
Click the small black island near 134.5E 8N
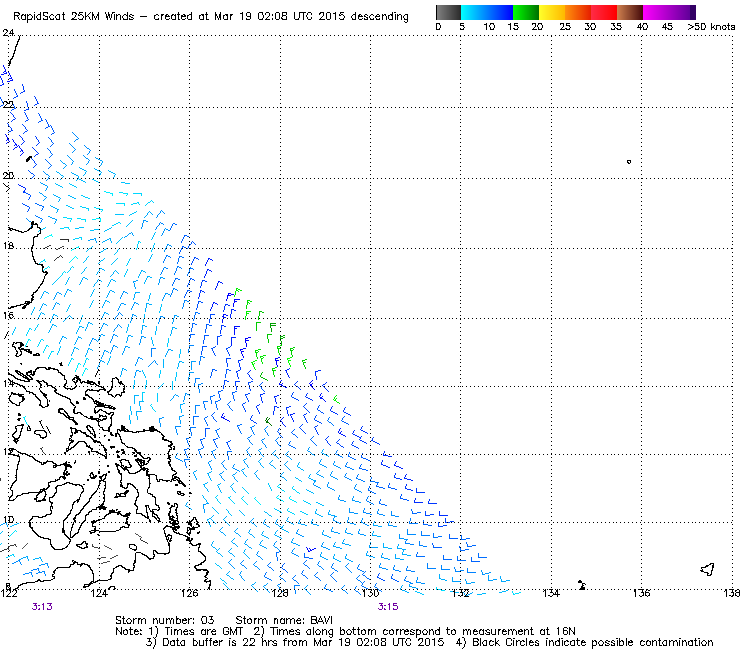(x=582, y=585)
